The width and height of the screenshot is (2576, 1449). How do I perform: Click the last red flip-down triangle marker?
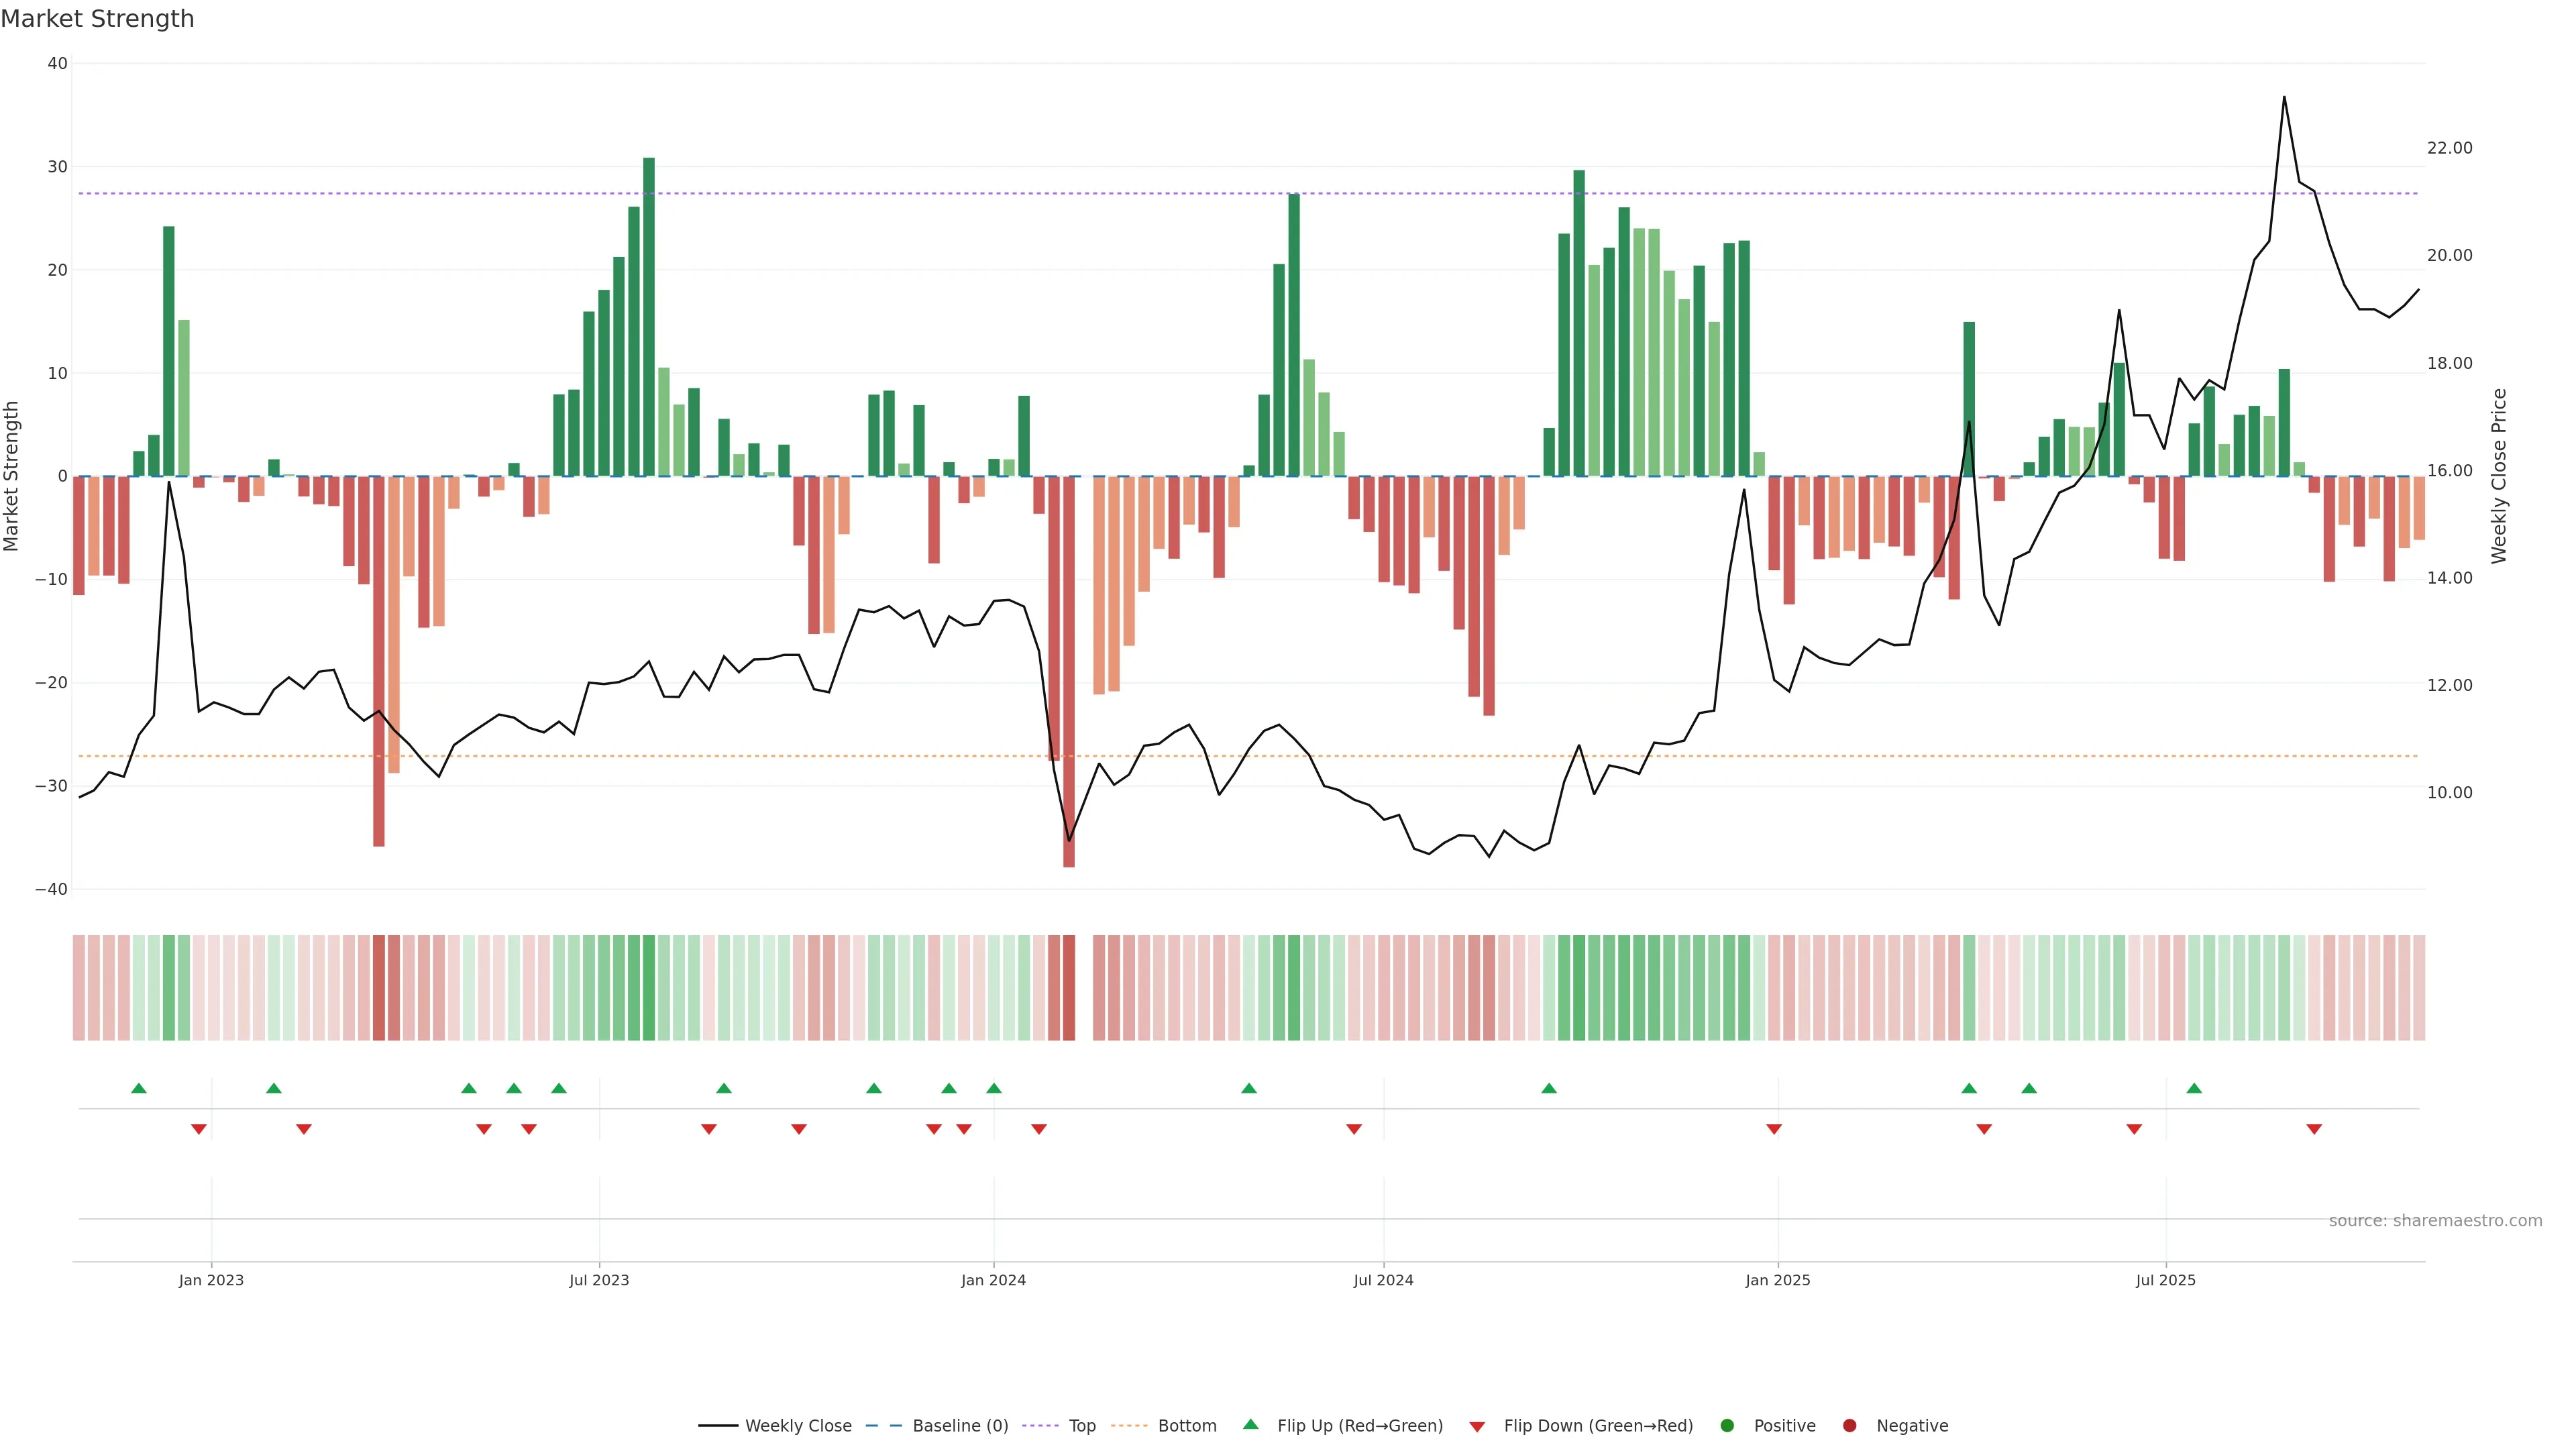tap(2314, 1129)
